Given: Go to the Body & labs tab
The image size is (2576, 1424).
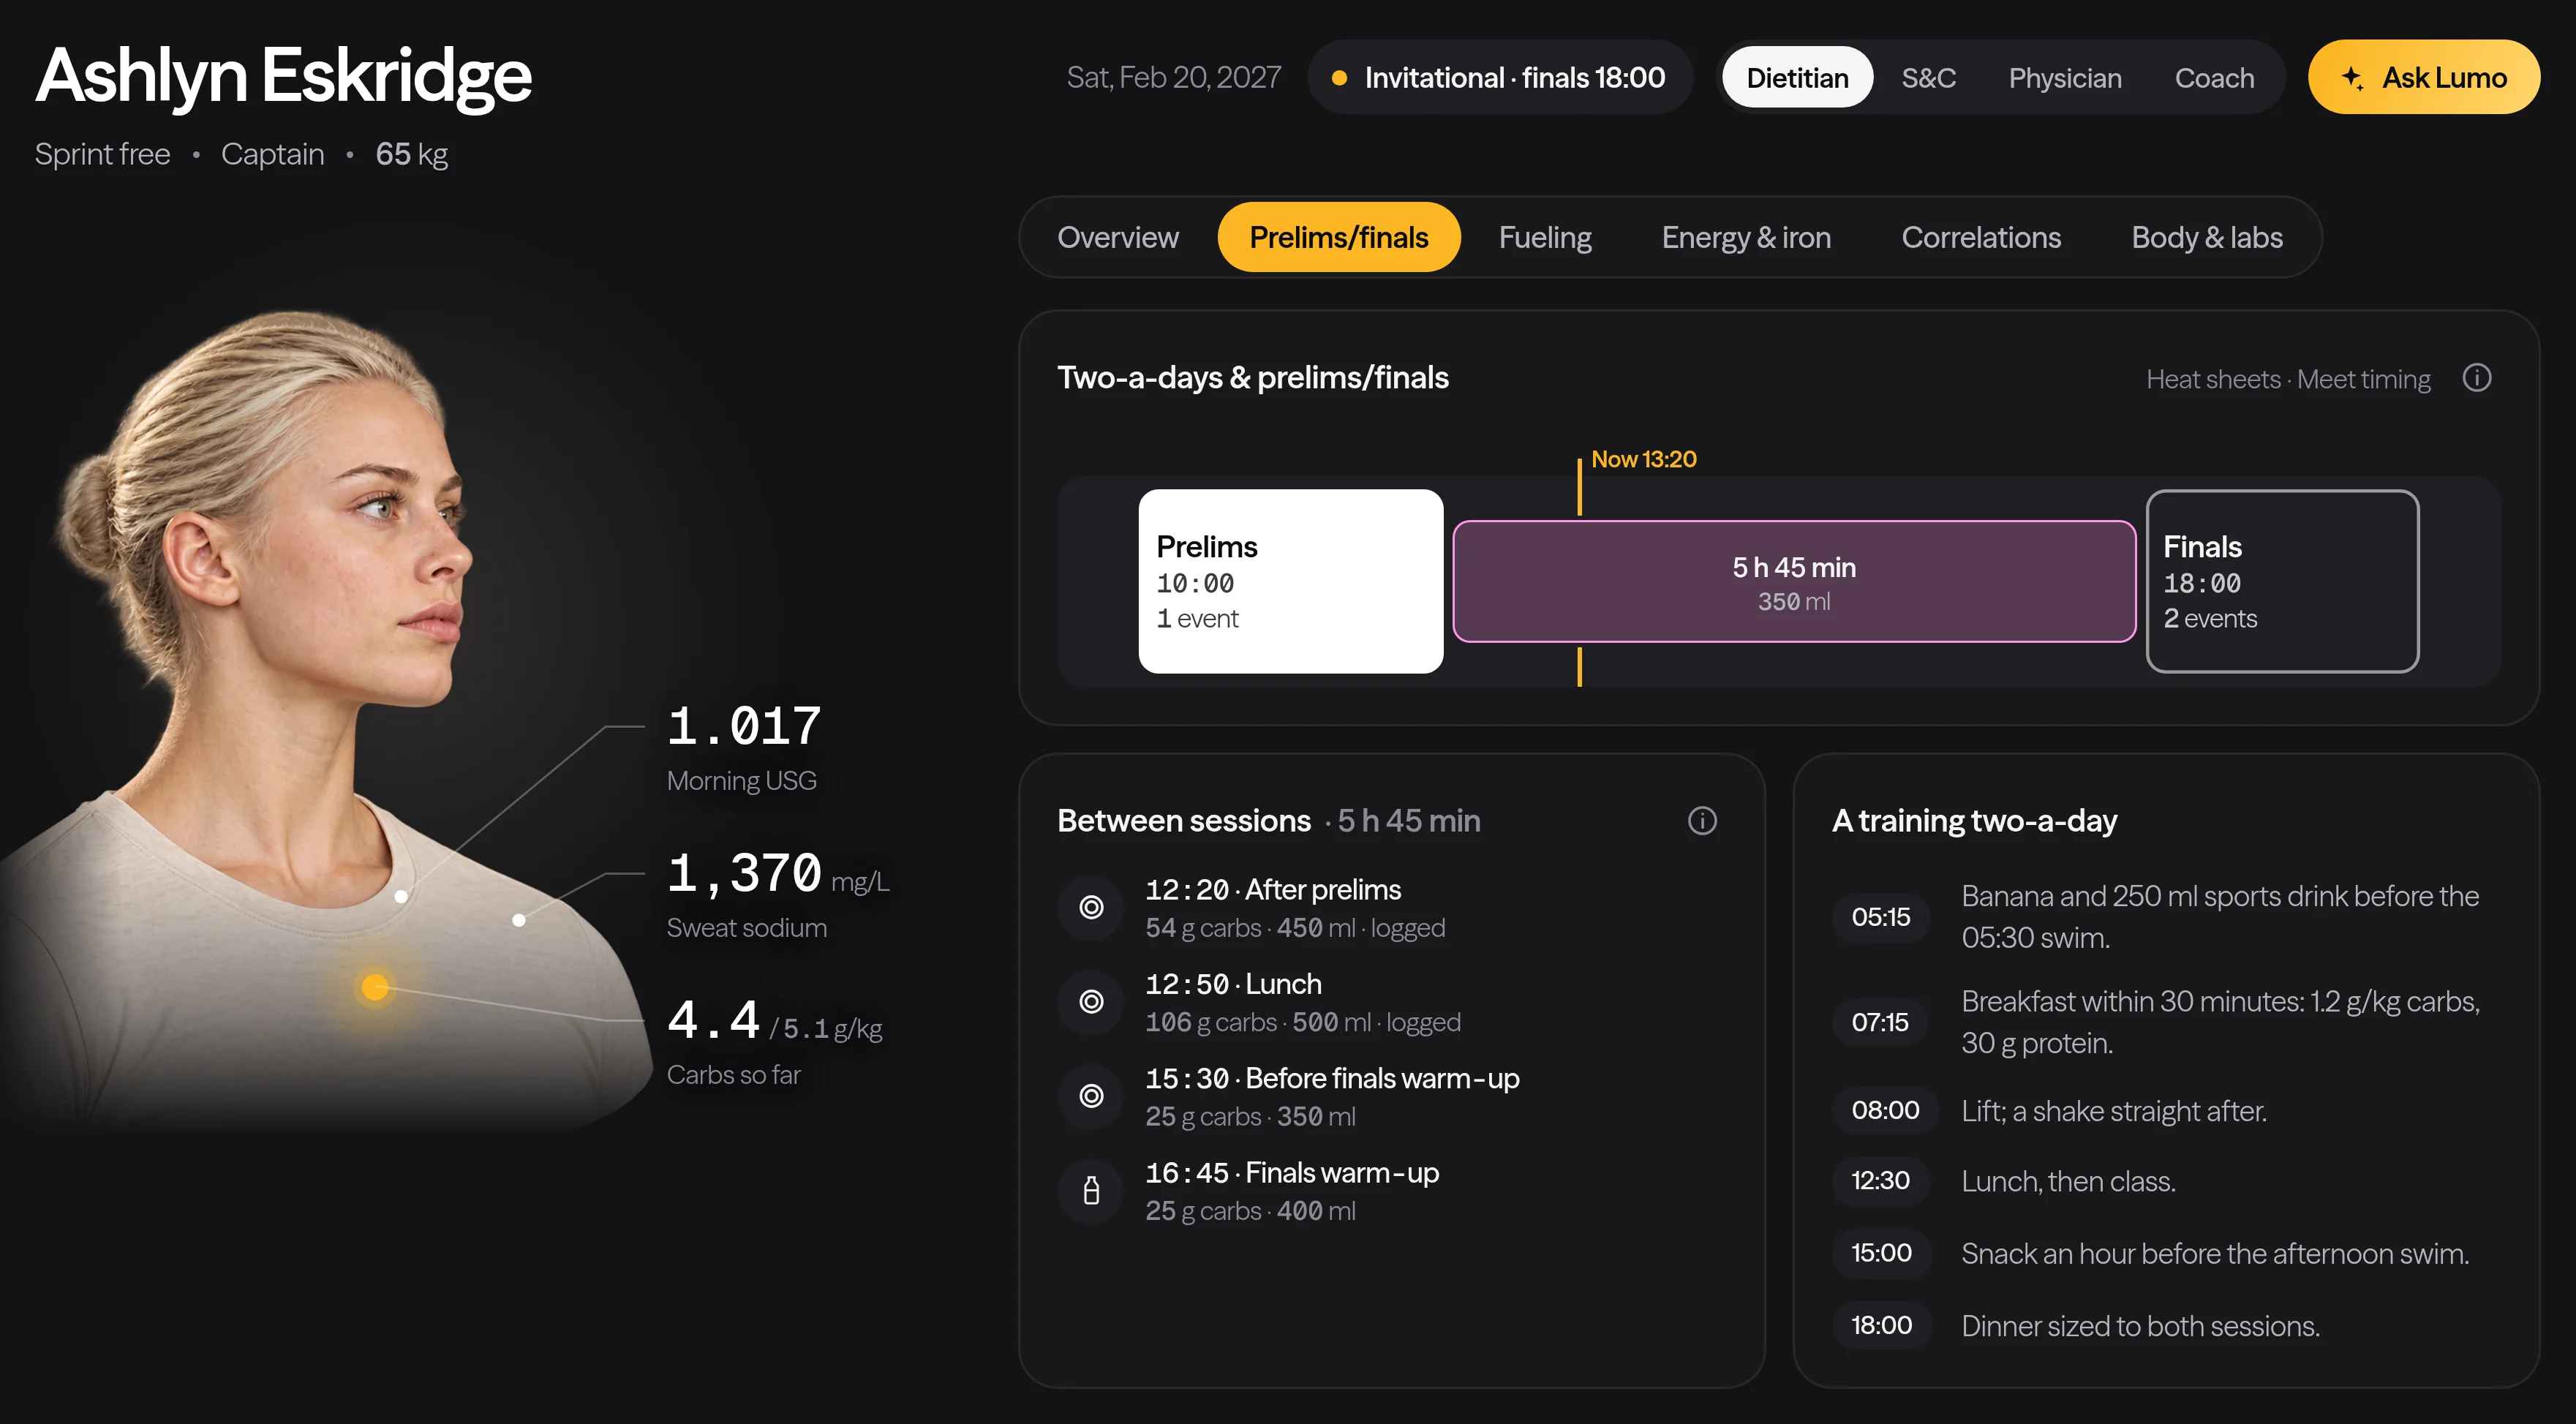Looking at the screenshot, I should (x=2206, y=237).
